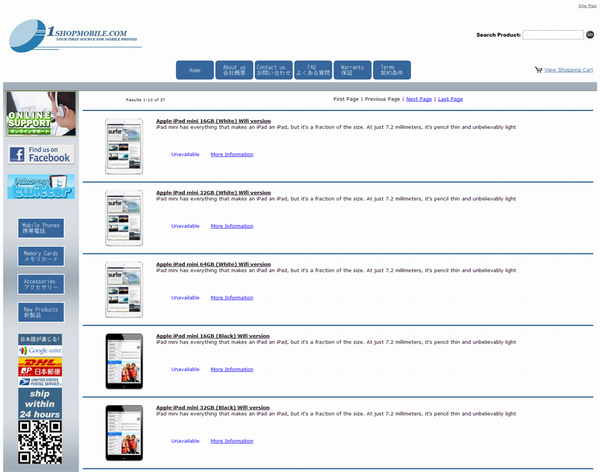This screenshot has height=472, width=600.
Task: Click the Search Product input field
Action: (553, 35)
